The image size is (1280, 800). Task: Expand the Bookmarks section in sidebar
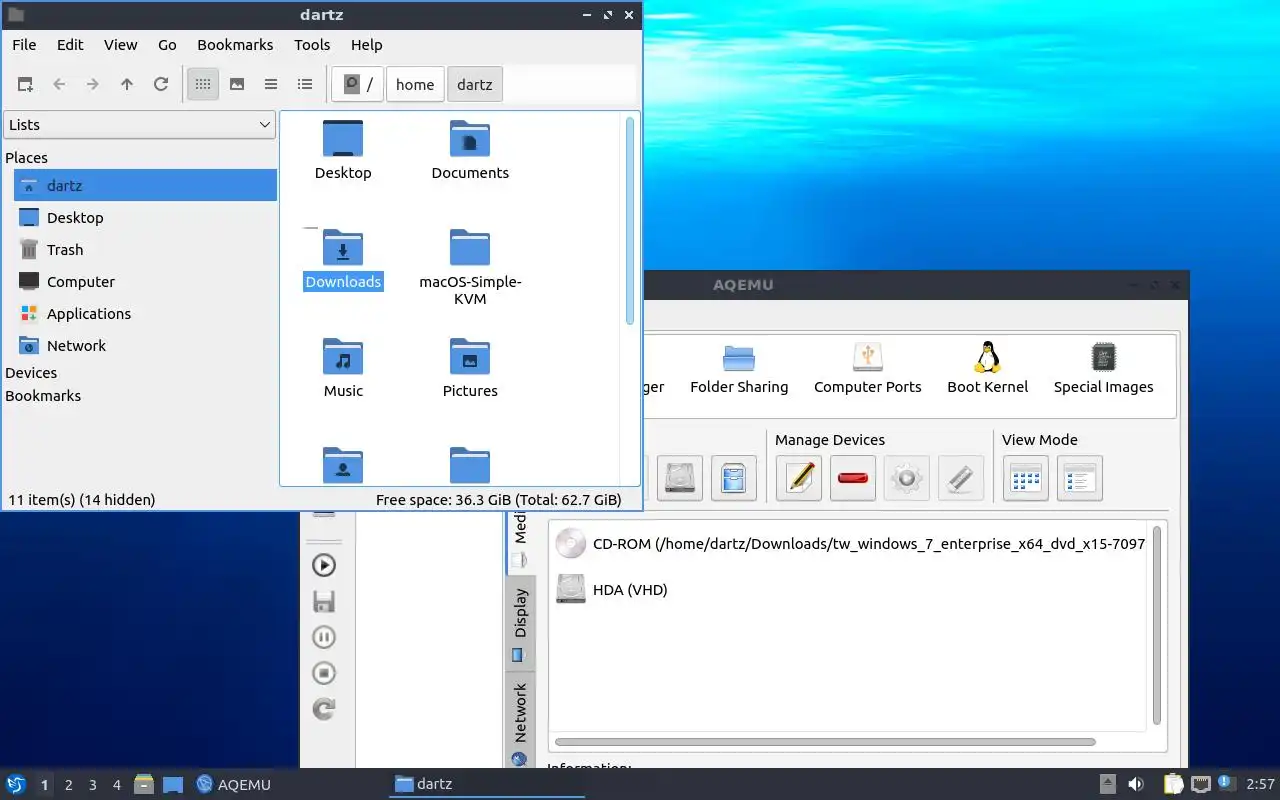(x=43, y=395)
